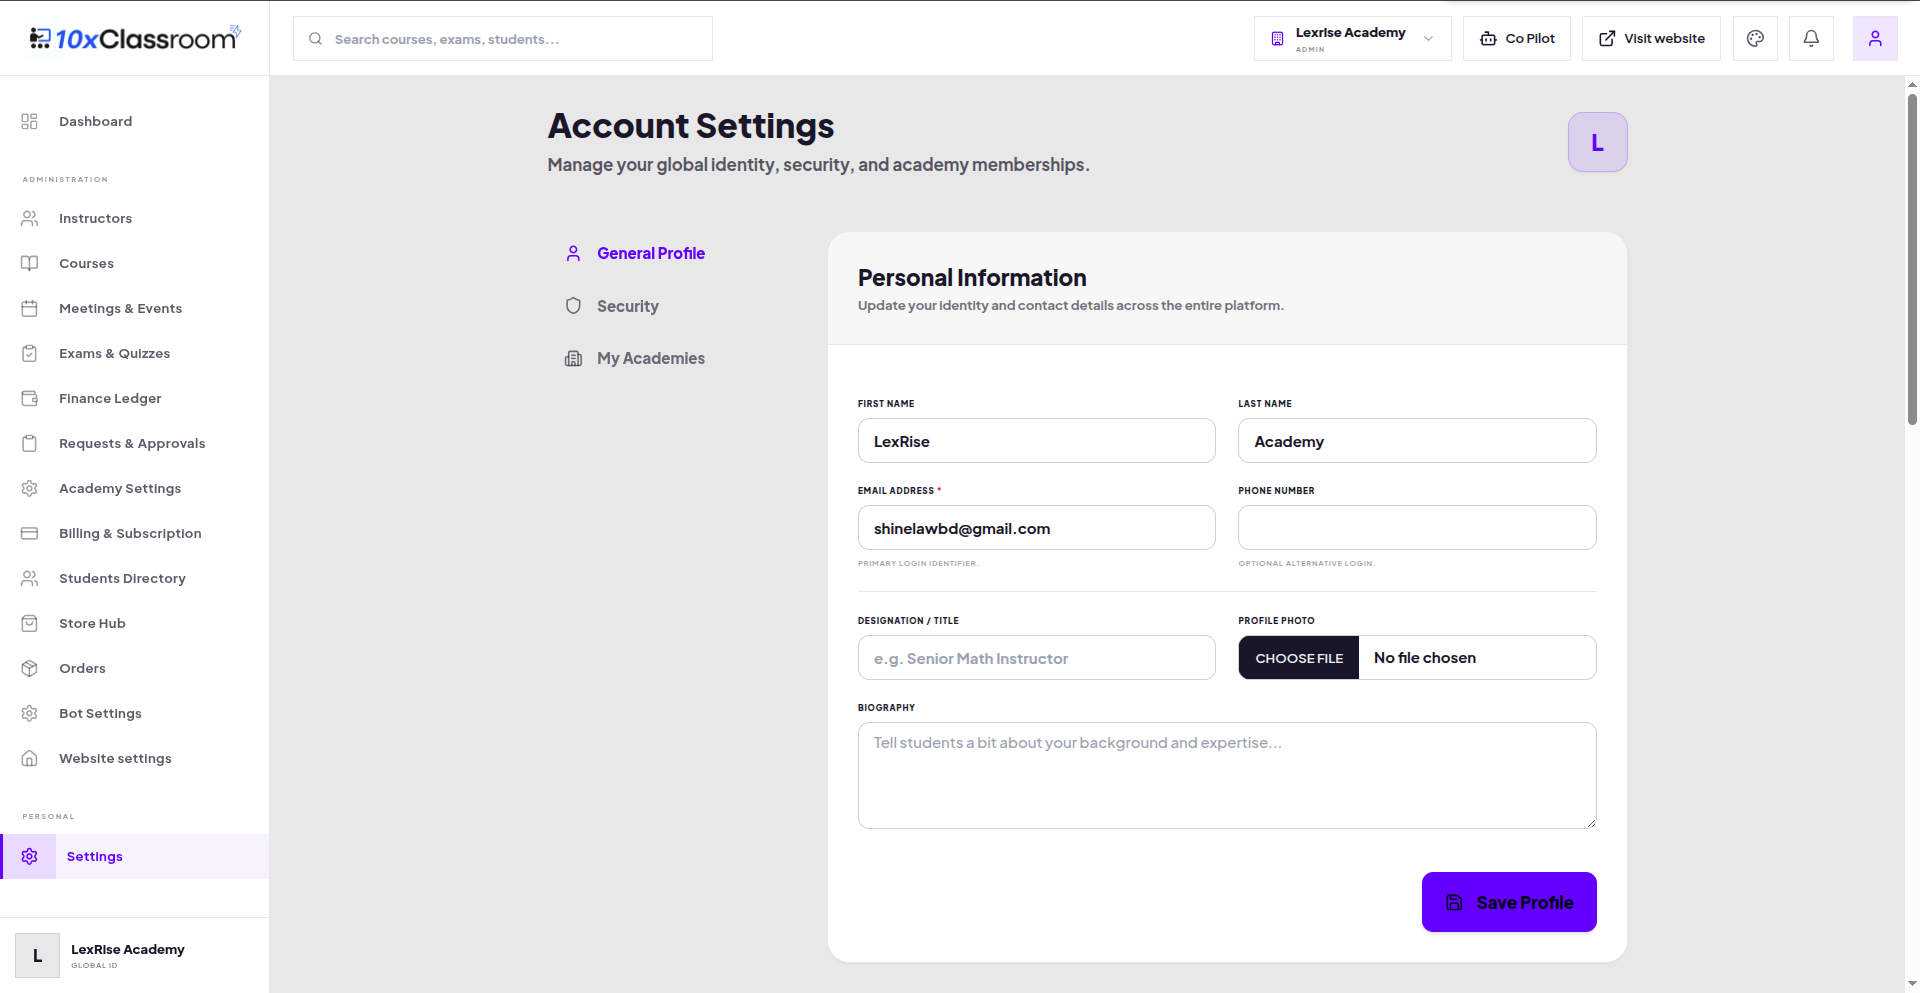Screen dimensions: 1920x993
Task: Click the Save Profile button
Action: click(1509, 902)
